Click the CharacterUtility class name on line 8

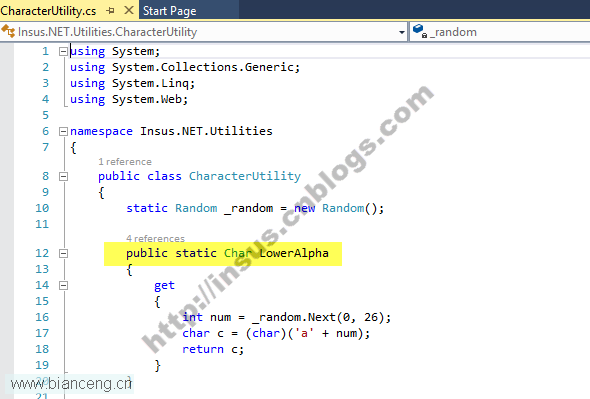pyautogui.click(x=245, y=176)
